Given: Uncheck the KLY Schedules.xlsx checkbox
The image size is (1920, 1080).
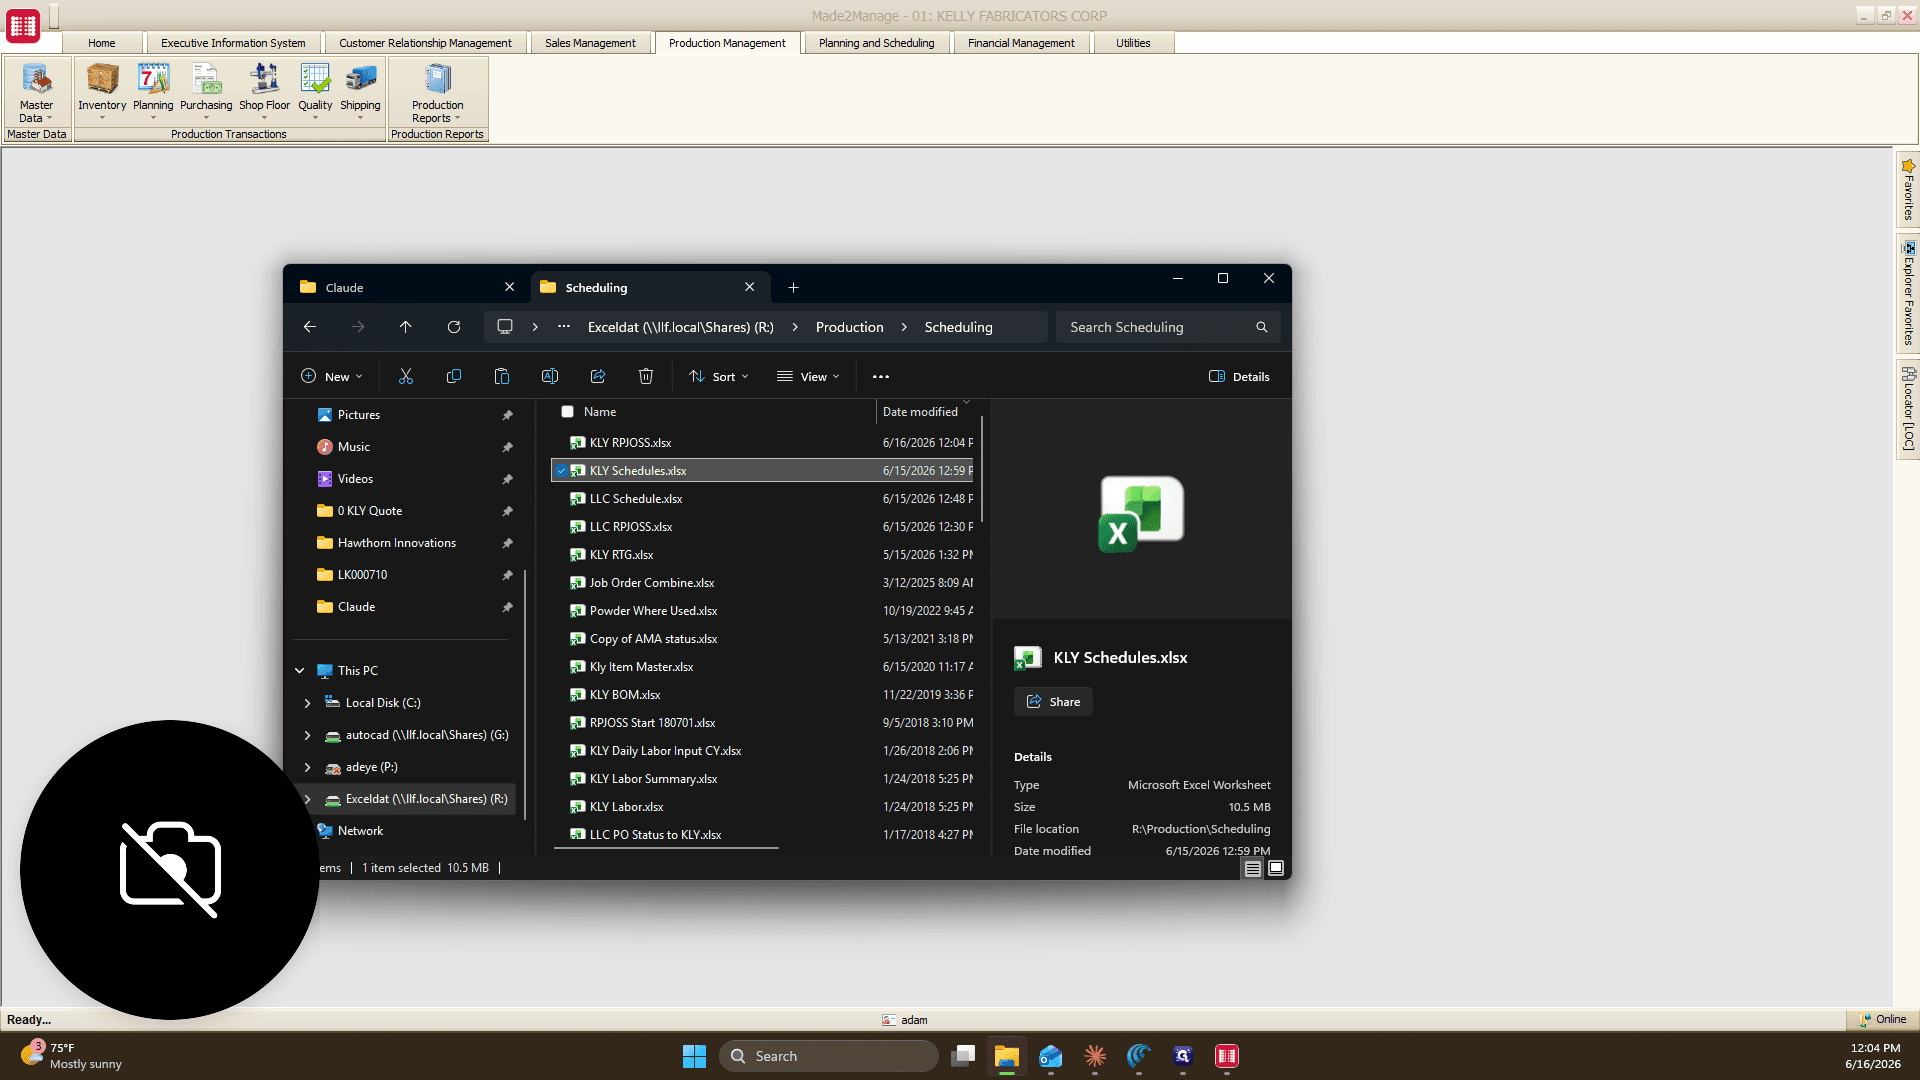Looking at the screenshot, I should [562, 470].
